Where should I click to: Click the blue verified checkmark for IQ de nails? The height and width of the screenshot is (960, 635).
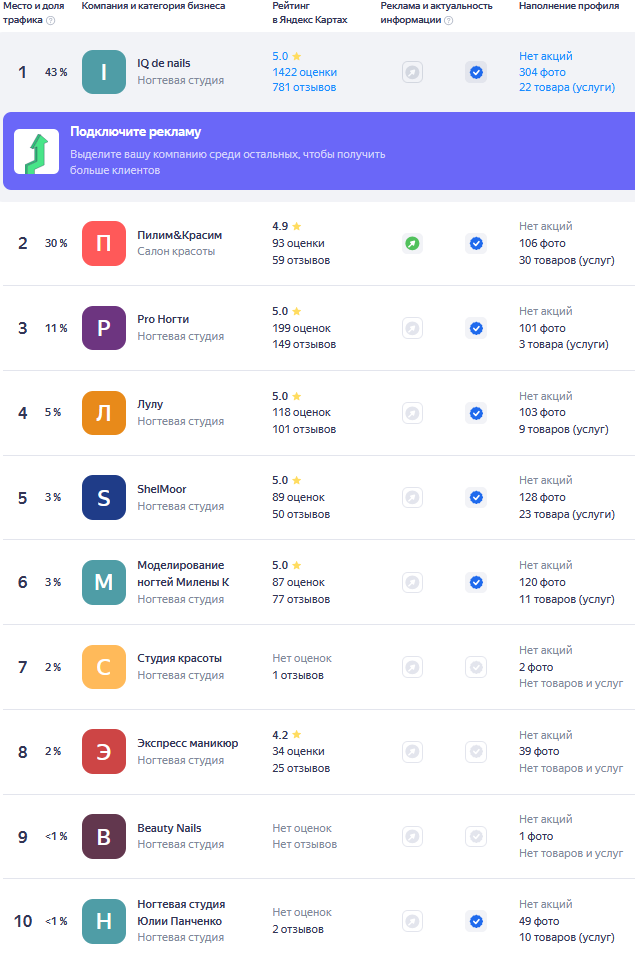476,72
